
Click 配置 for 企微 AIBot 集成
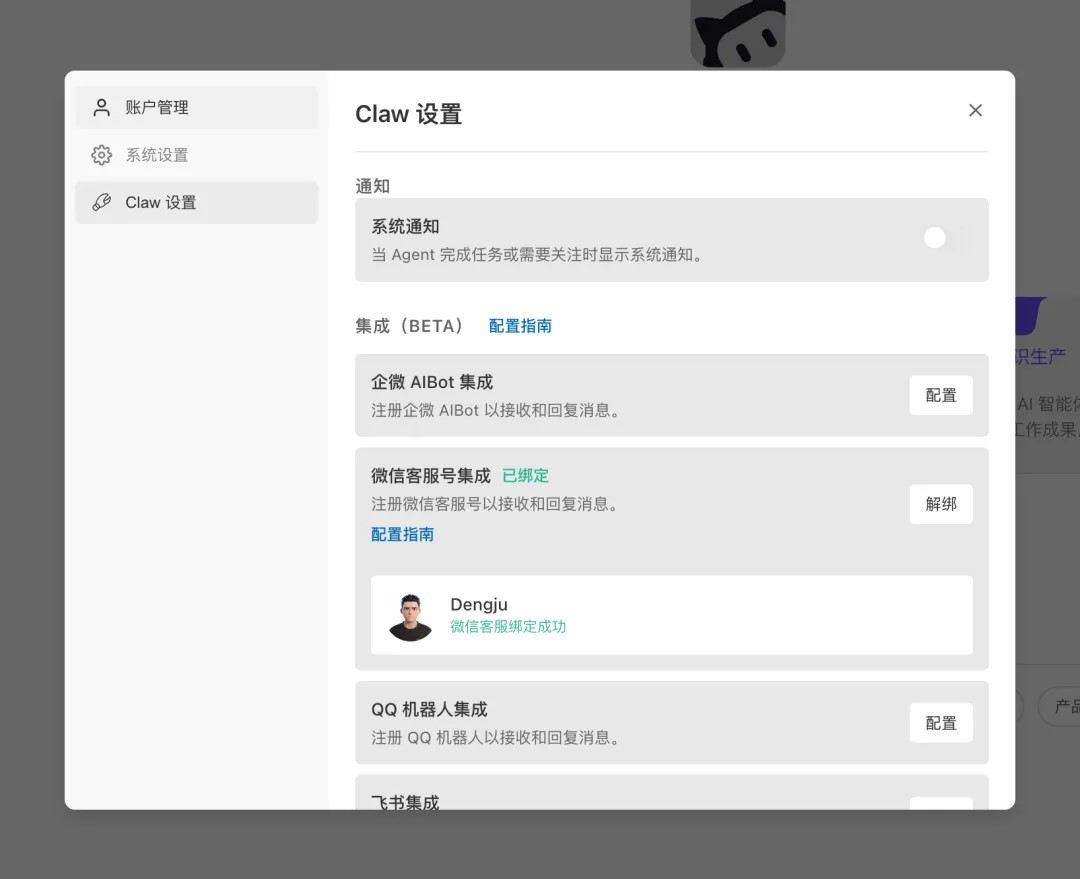[940, 395]
